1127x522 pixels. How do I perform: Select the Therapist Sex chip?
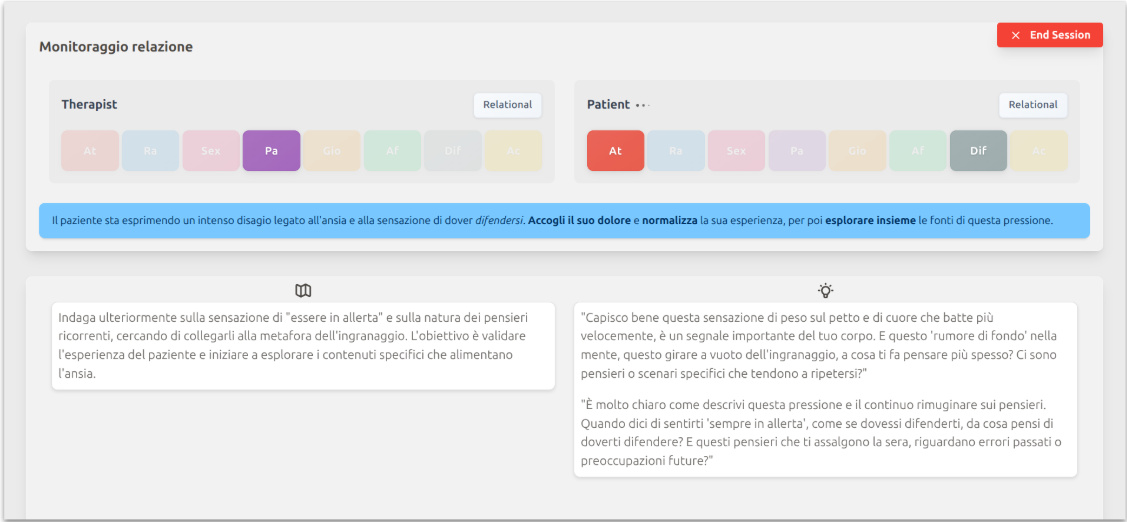click(x=211, y=151)
